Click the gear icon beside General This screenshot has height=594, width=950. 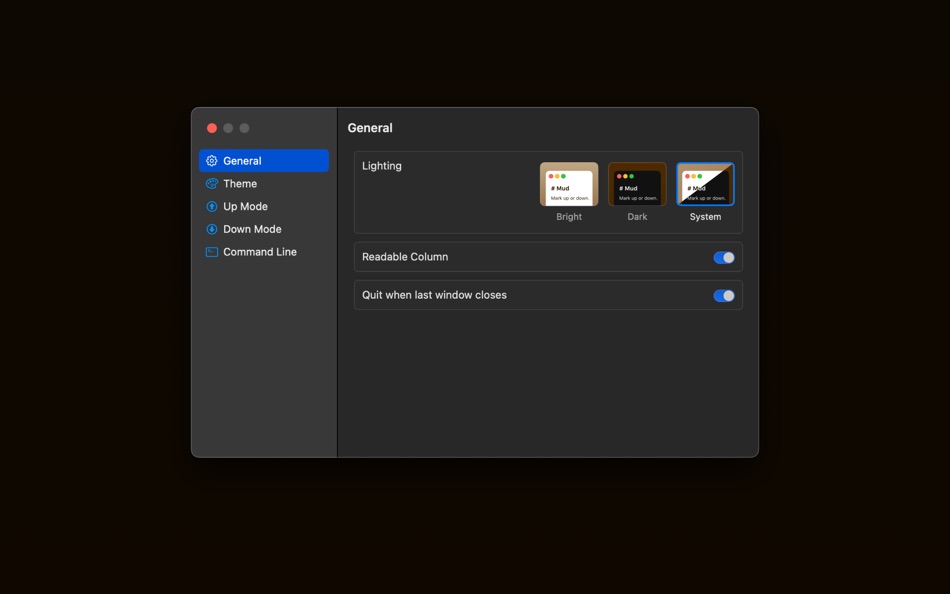[210, 160]
